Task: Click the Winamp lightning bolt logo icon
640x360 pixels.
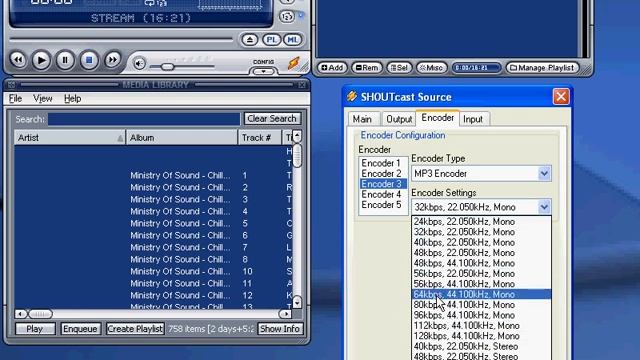Action: click(293, 63)
